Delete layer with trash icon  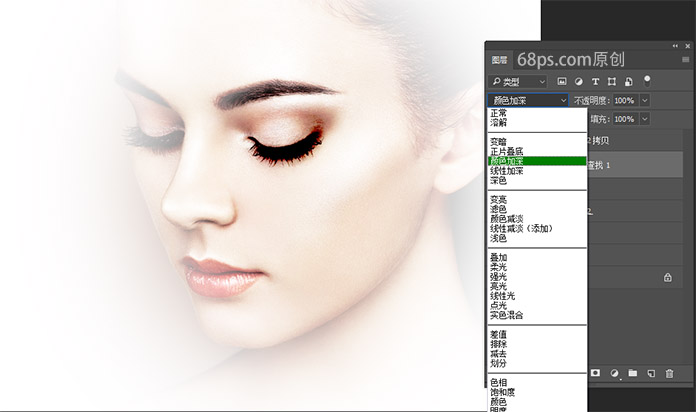(669, 373)
